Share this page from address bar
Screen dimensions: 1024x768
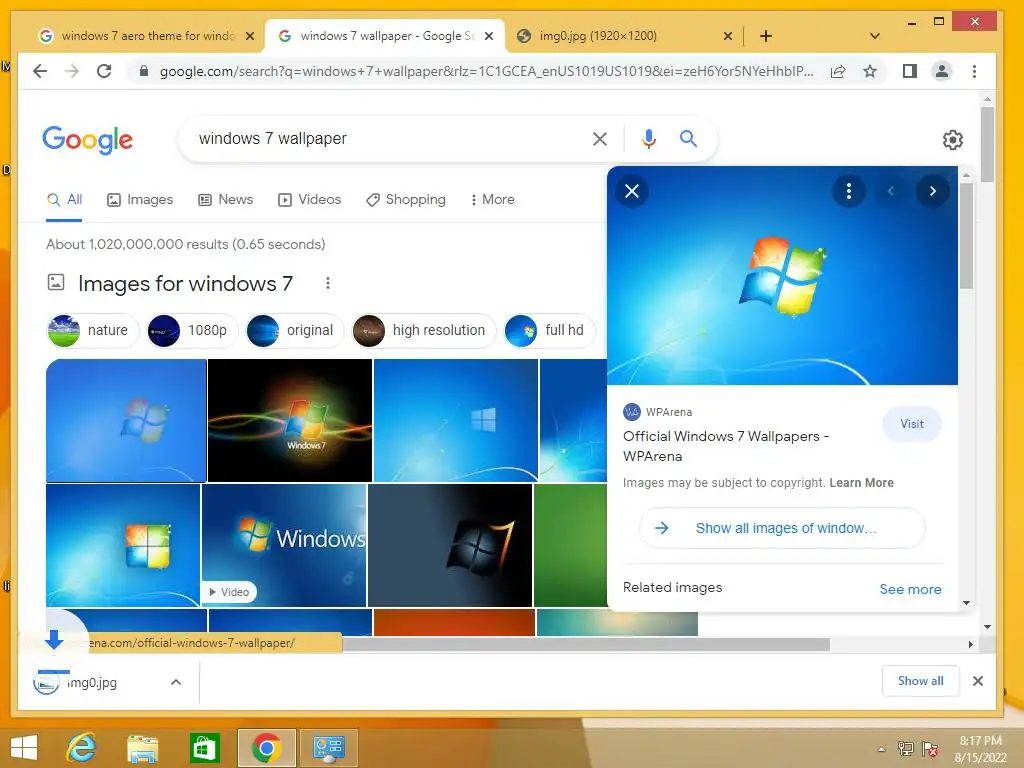(x=838, y=71)
